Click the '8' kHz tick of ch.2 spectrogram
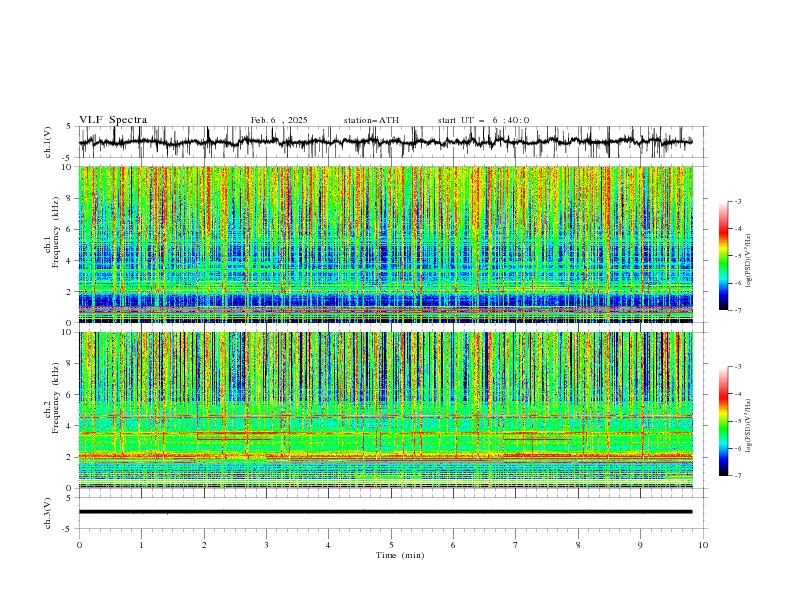 [71, 364]
